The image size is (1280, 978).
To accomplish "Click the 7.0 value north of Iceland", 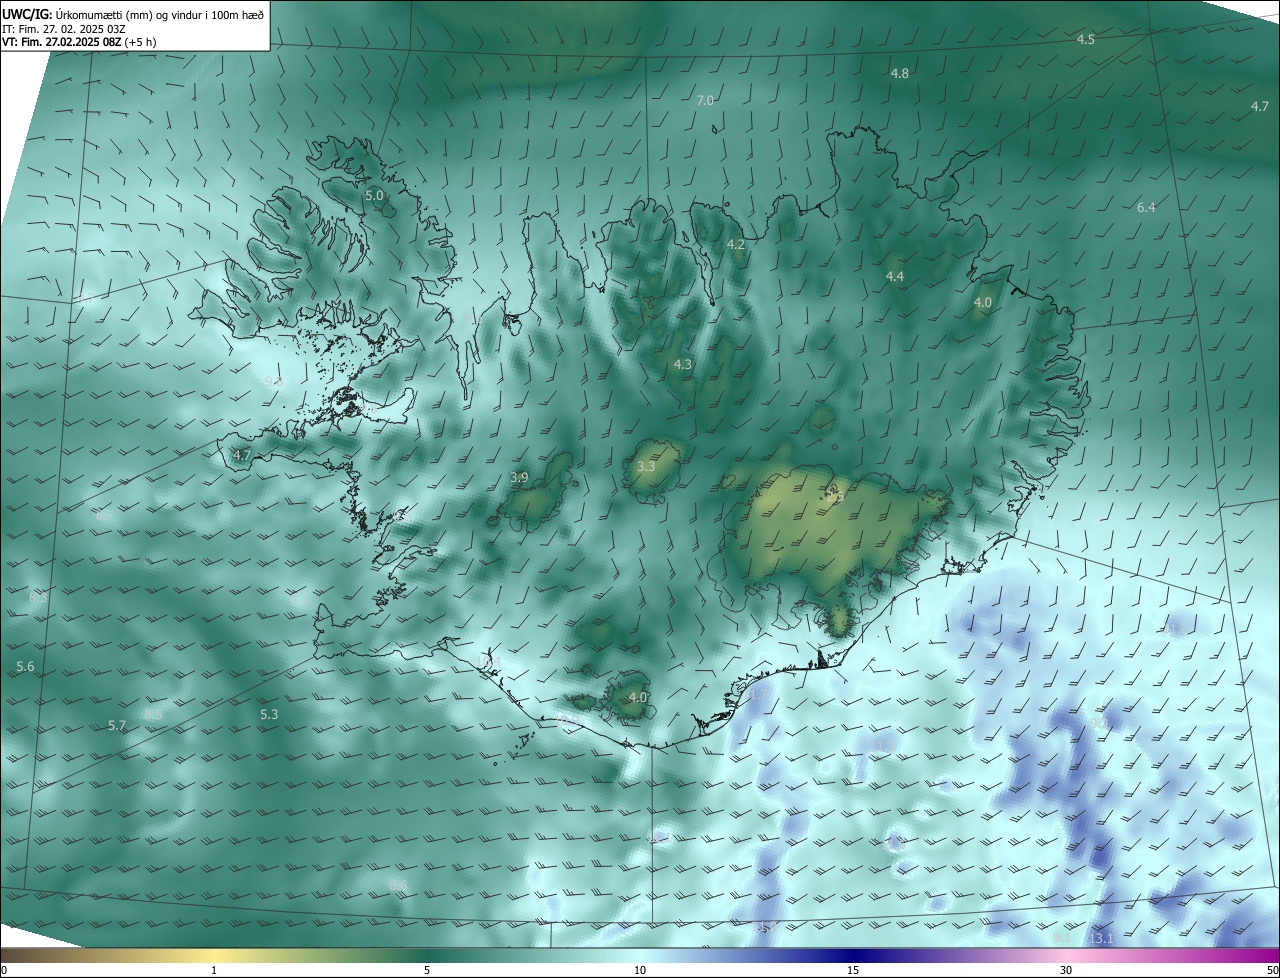I will [x=705, y=100].
